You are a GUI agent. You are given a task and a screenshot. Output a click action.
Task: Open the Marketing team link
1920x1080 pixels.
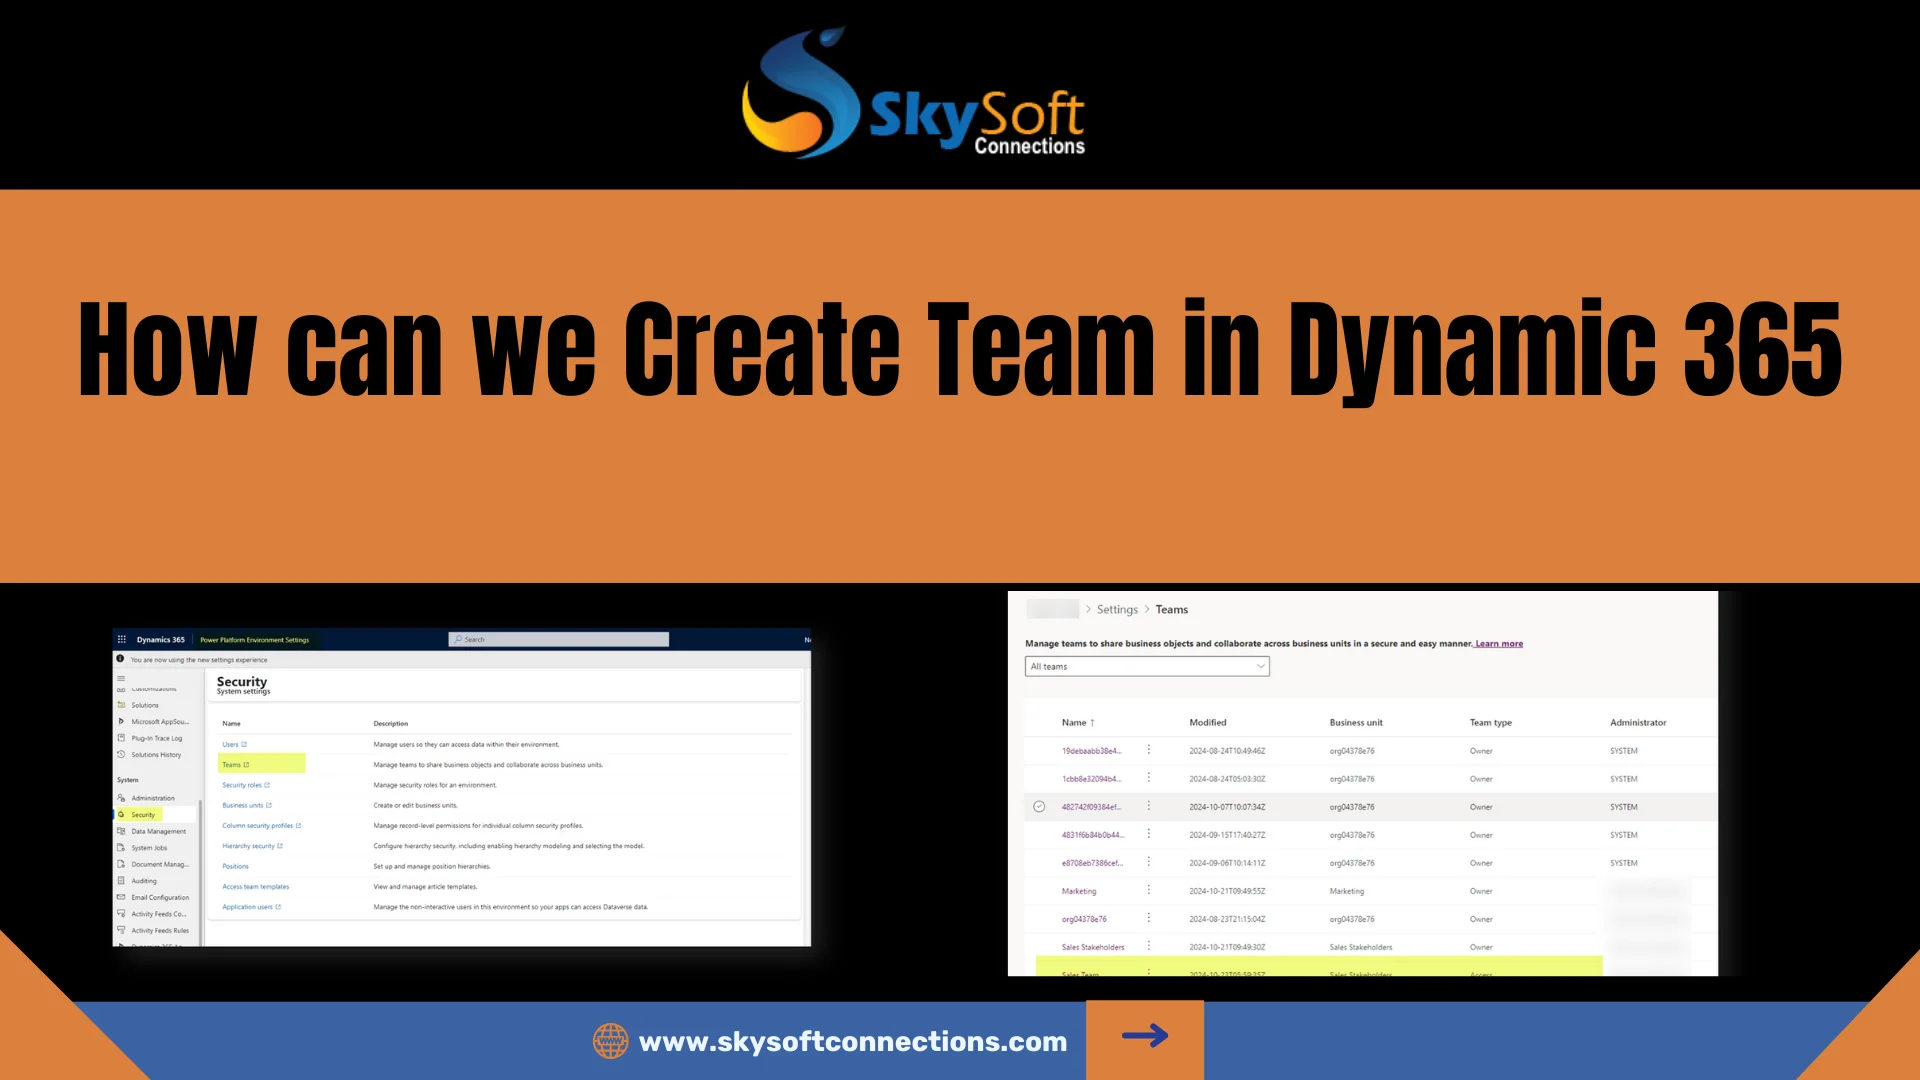[1079, 891]
